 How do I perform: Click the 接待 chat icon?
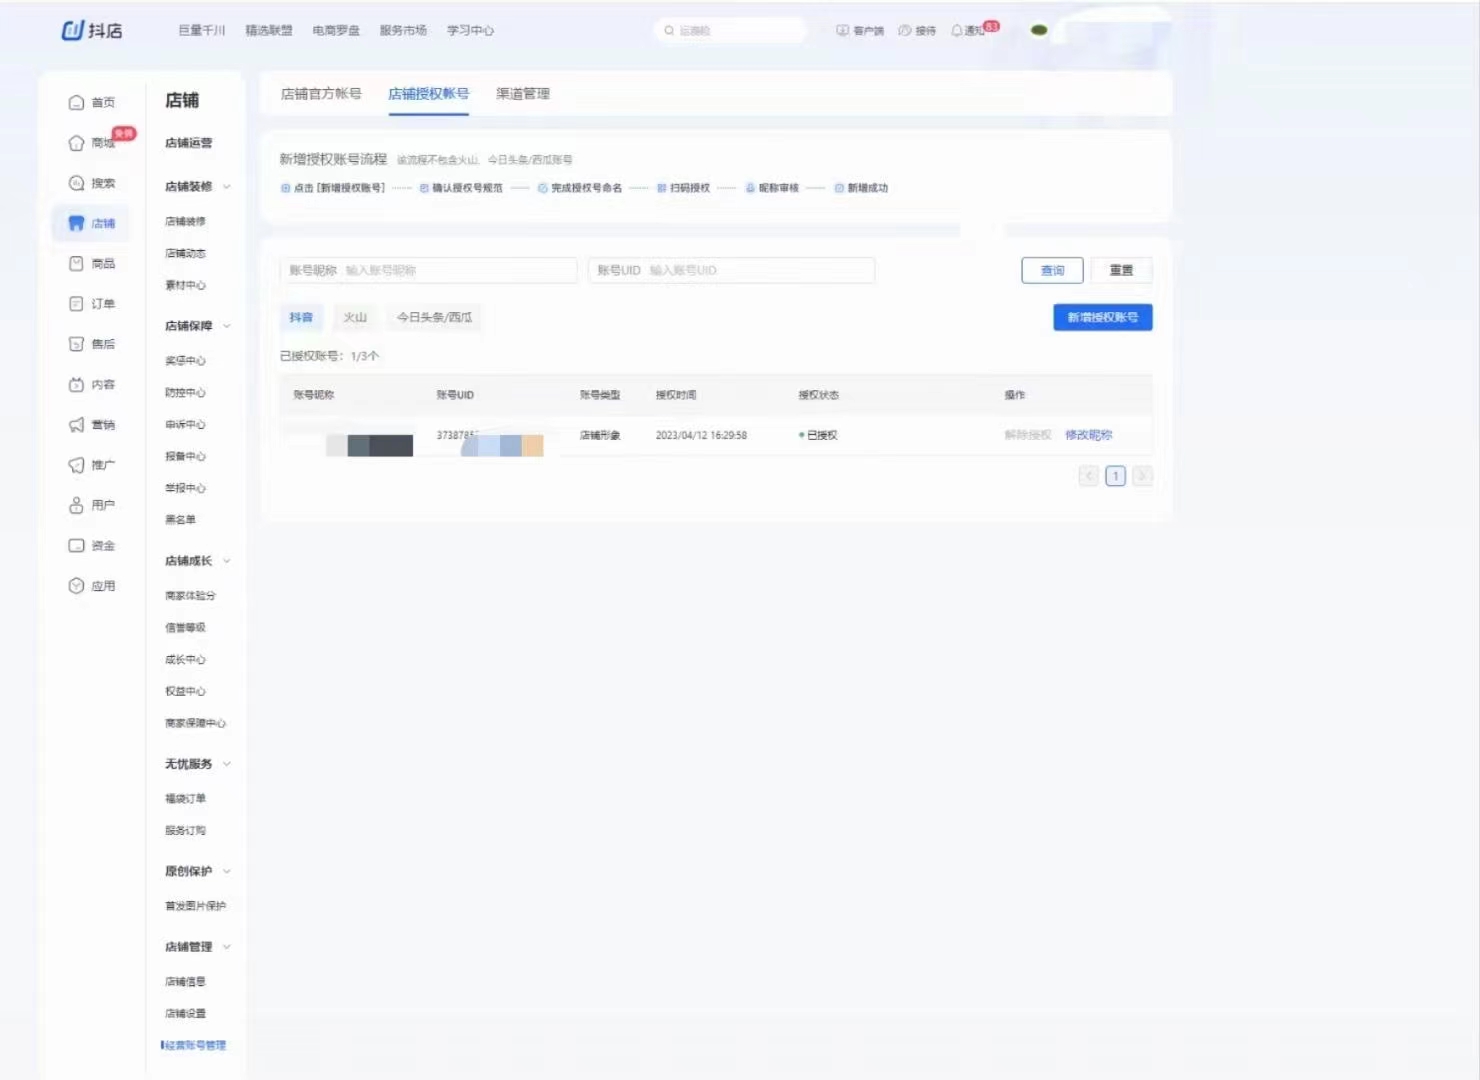(905, 31)
